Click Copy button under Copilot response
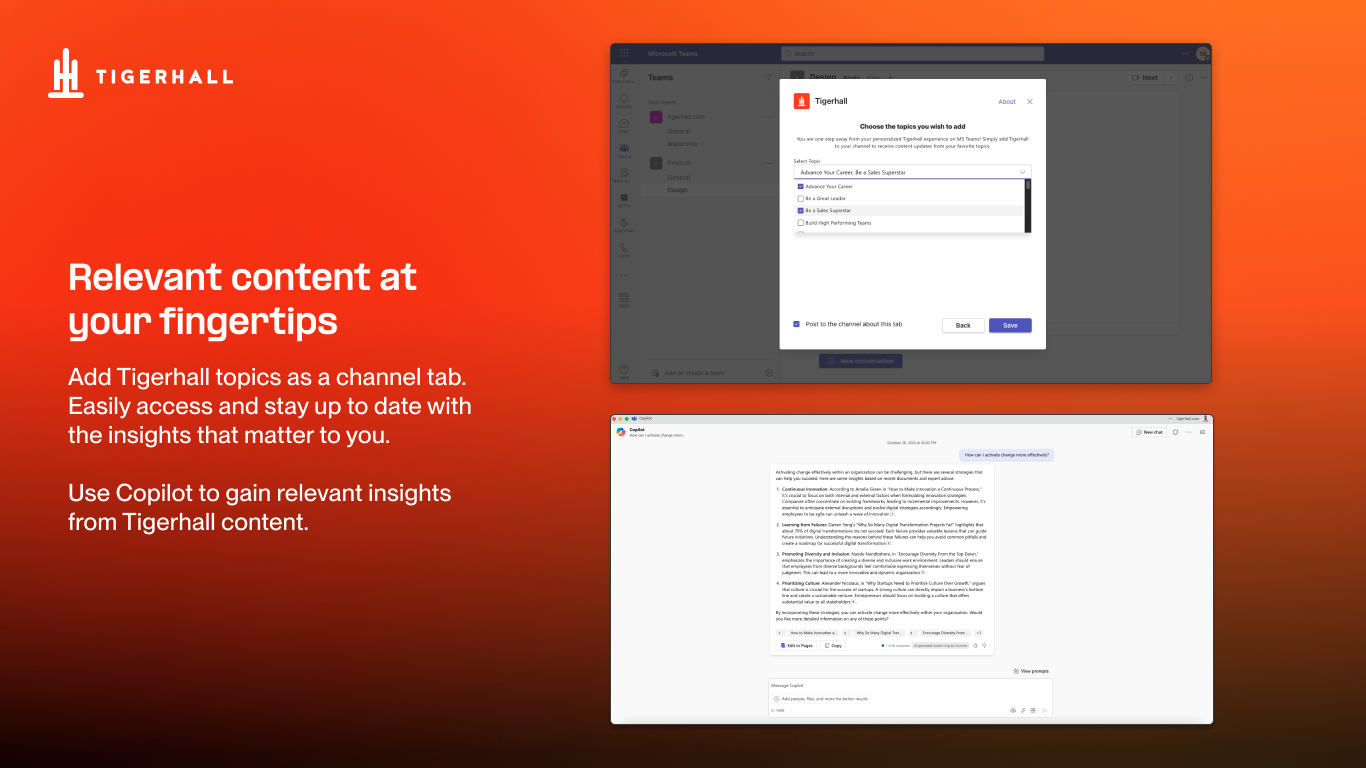The width and height of the screenshot is (1366, 768). click(x=833, y=645)
